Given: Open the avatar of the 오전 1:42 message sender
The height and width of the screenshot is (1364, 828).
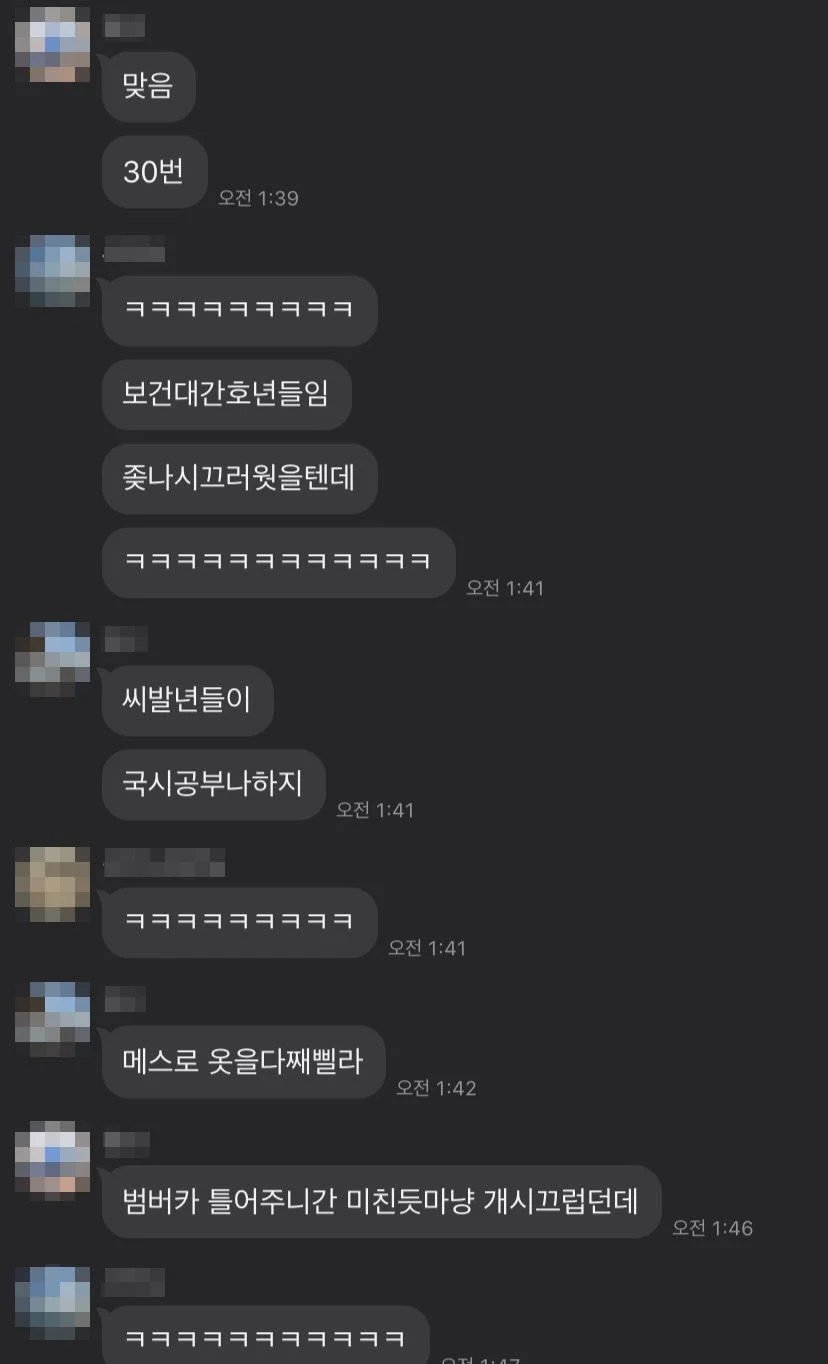Looking at the screenshot, I should point(53,1020).
